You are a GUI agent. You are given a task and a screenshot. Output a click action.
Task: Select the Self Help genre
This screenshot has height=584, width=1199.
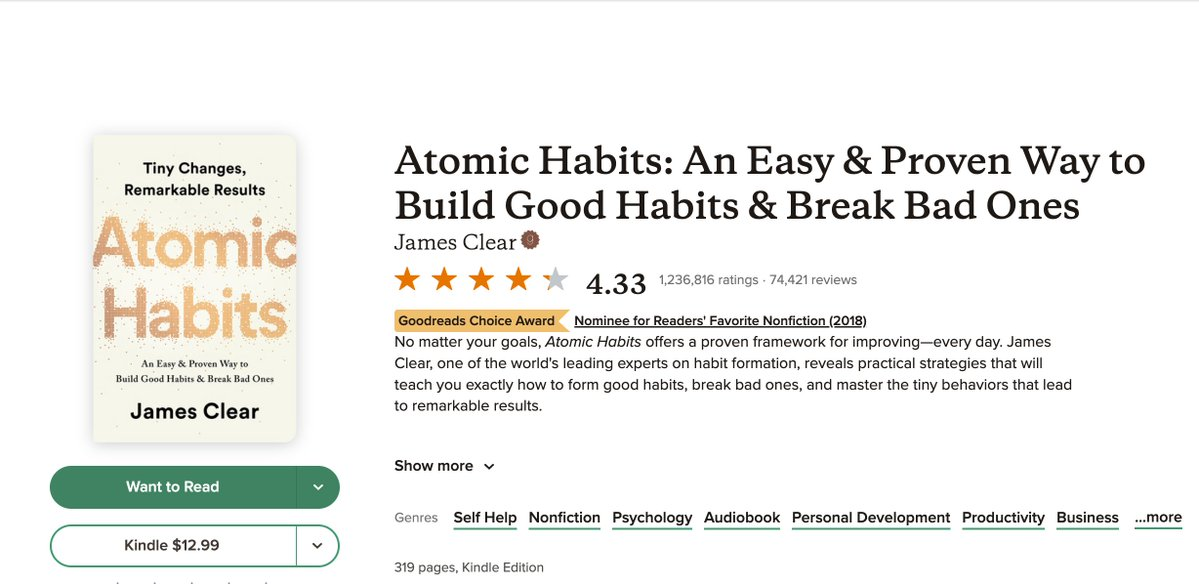[485, 517]
